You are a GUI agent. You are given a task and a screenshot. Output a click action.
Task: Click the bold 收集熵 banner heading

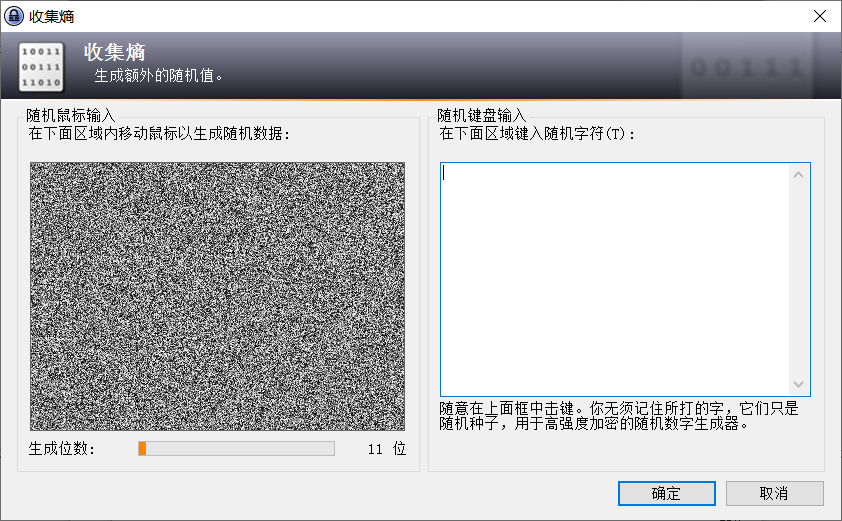coord(115,52)
